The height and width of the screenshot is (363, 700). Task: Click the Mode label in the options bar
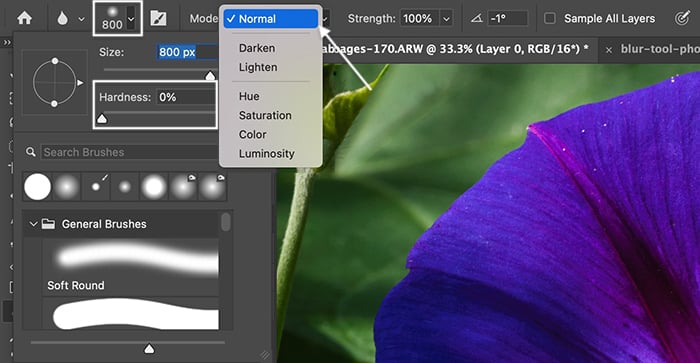click(x=204, y=18)
